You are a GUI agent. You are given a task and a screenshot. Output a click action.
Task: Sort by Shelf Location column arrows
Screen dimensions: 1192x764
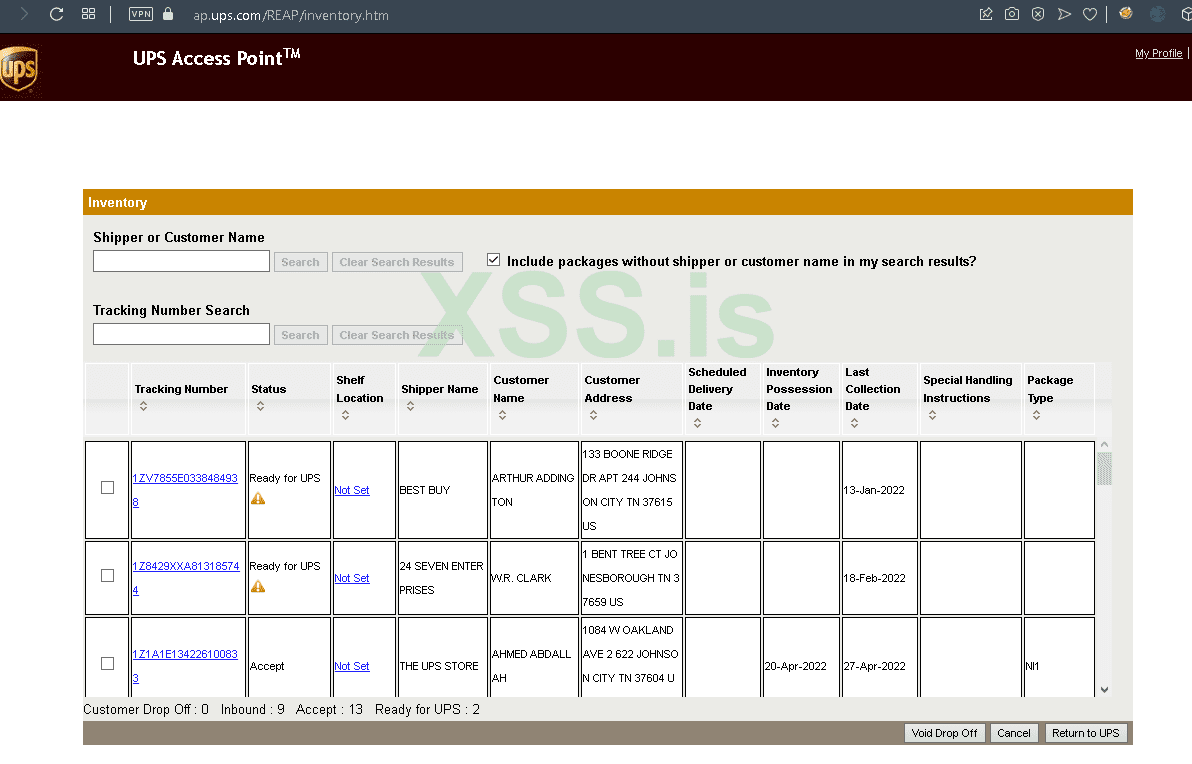[x=346, y=415]
